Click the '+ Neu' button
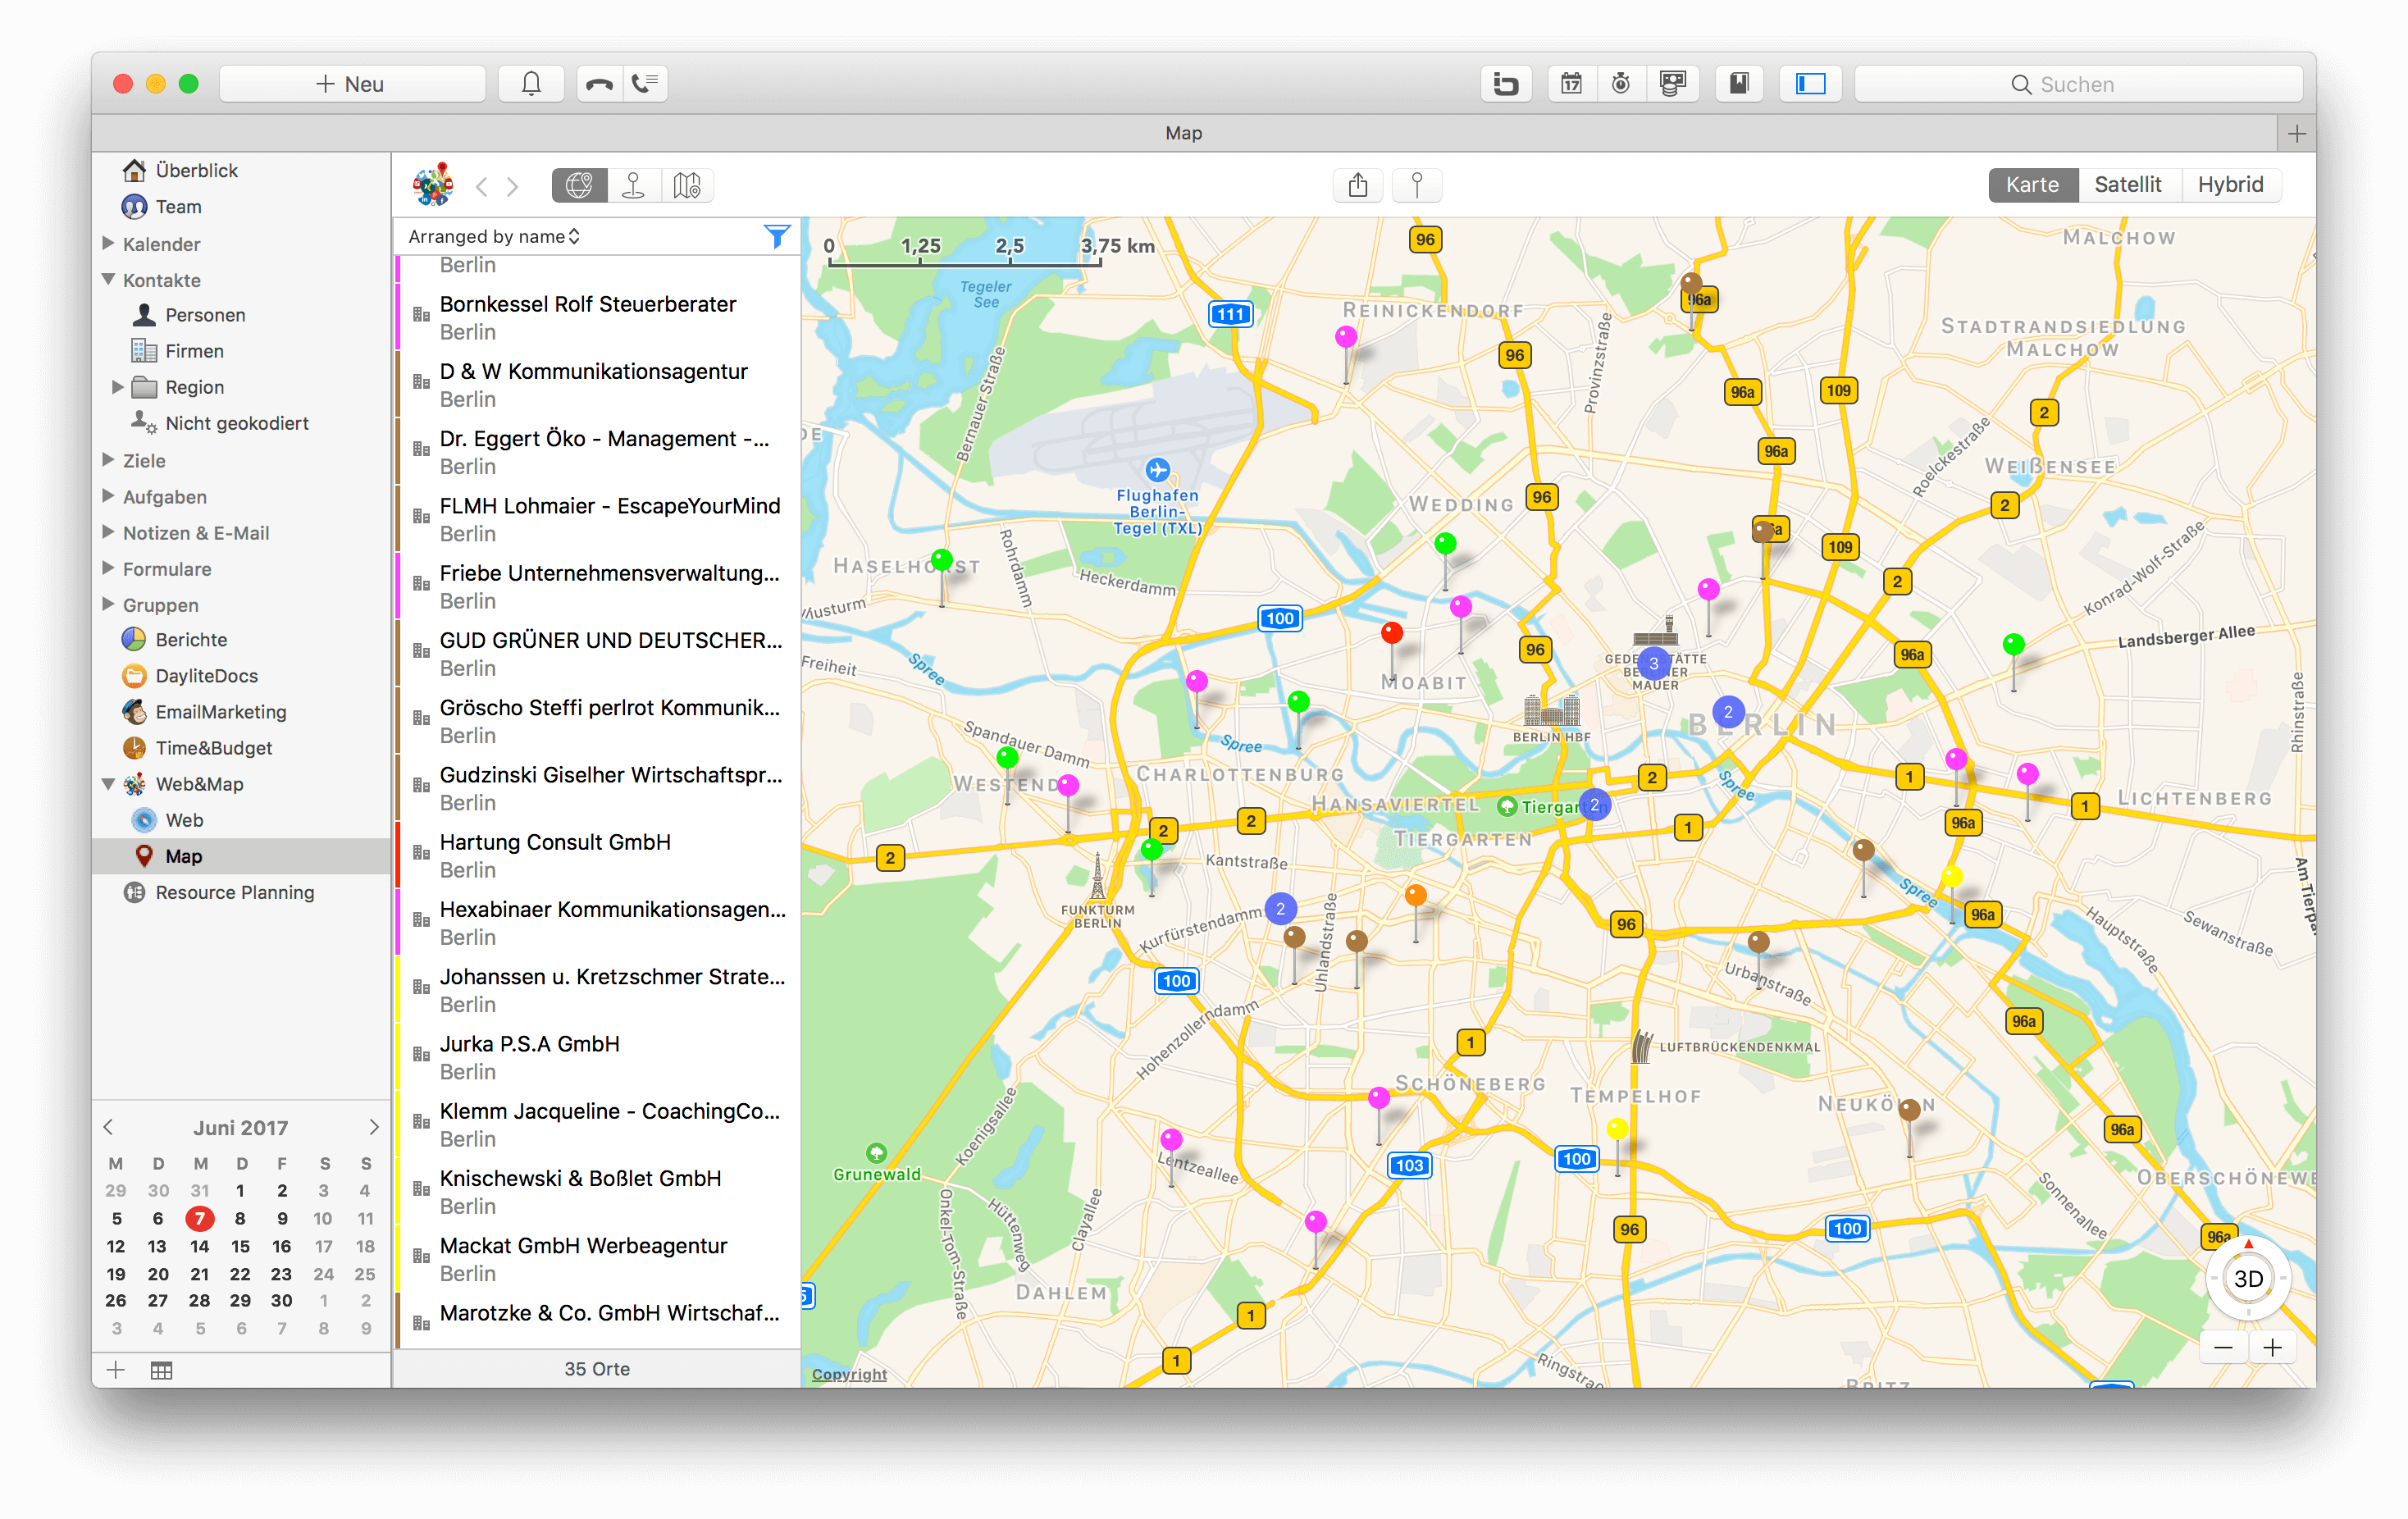Image resolution: width=2408 pixels, height=1519 pixels. tap(352, 83)
